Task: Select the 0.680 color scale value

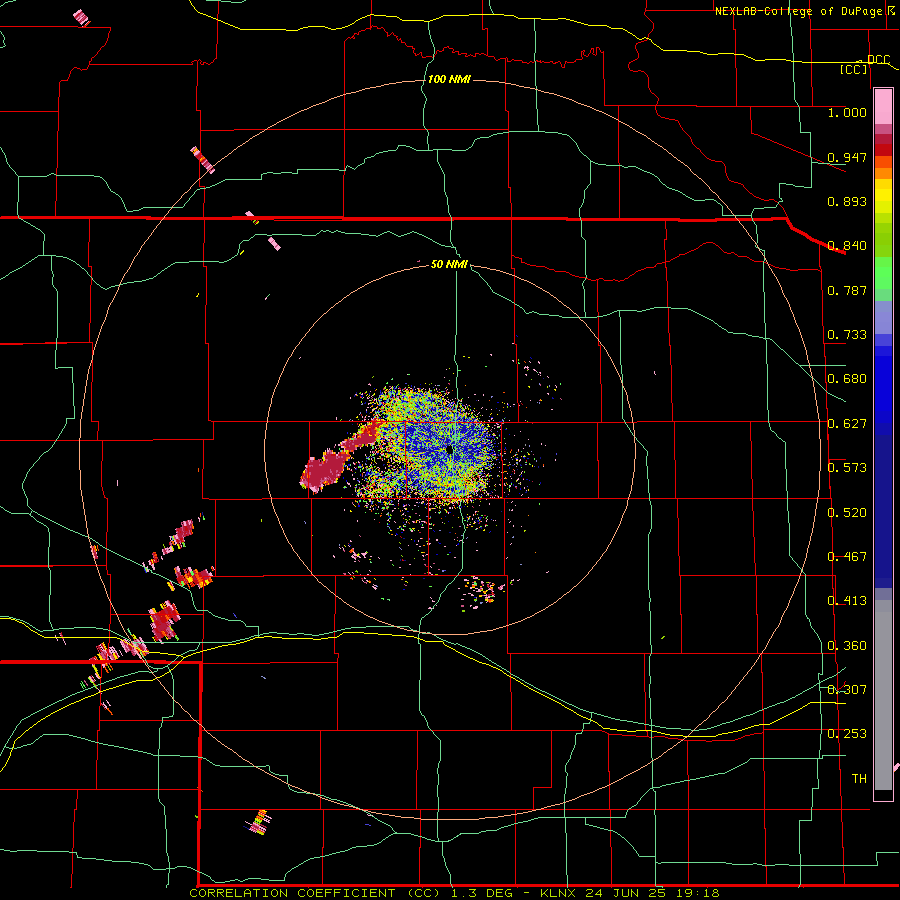Action: (x=847, y=379)
